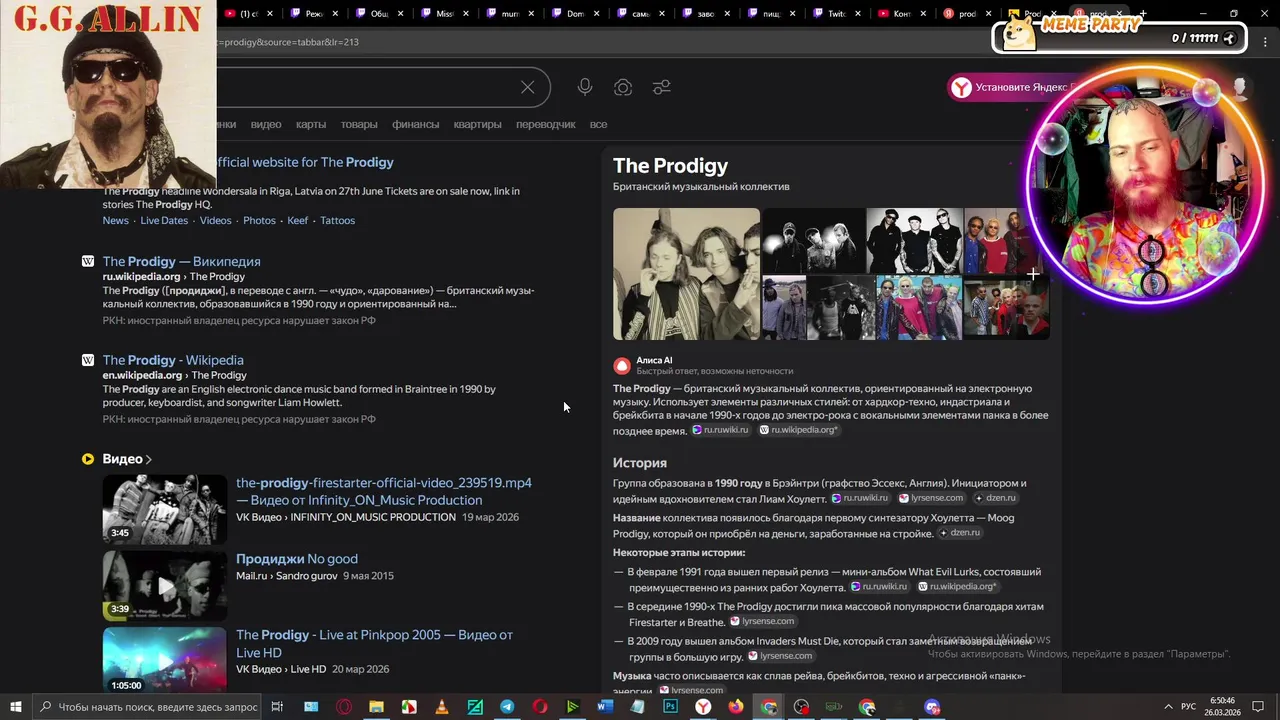
Task: Open the Live Dates sitelink
Action: (x=164, y=220)
